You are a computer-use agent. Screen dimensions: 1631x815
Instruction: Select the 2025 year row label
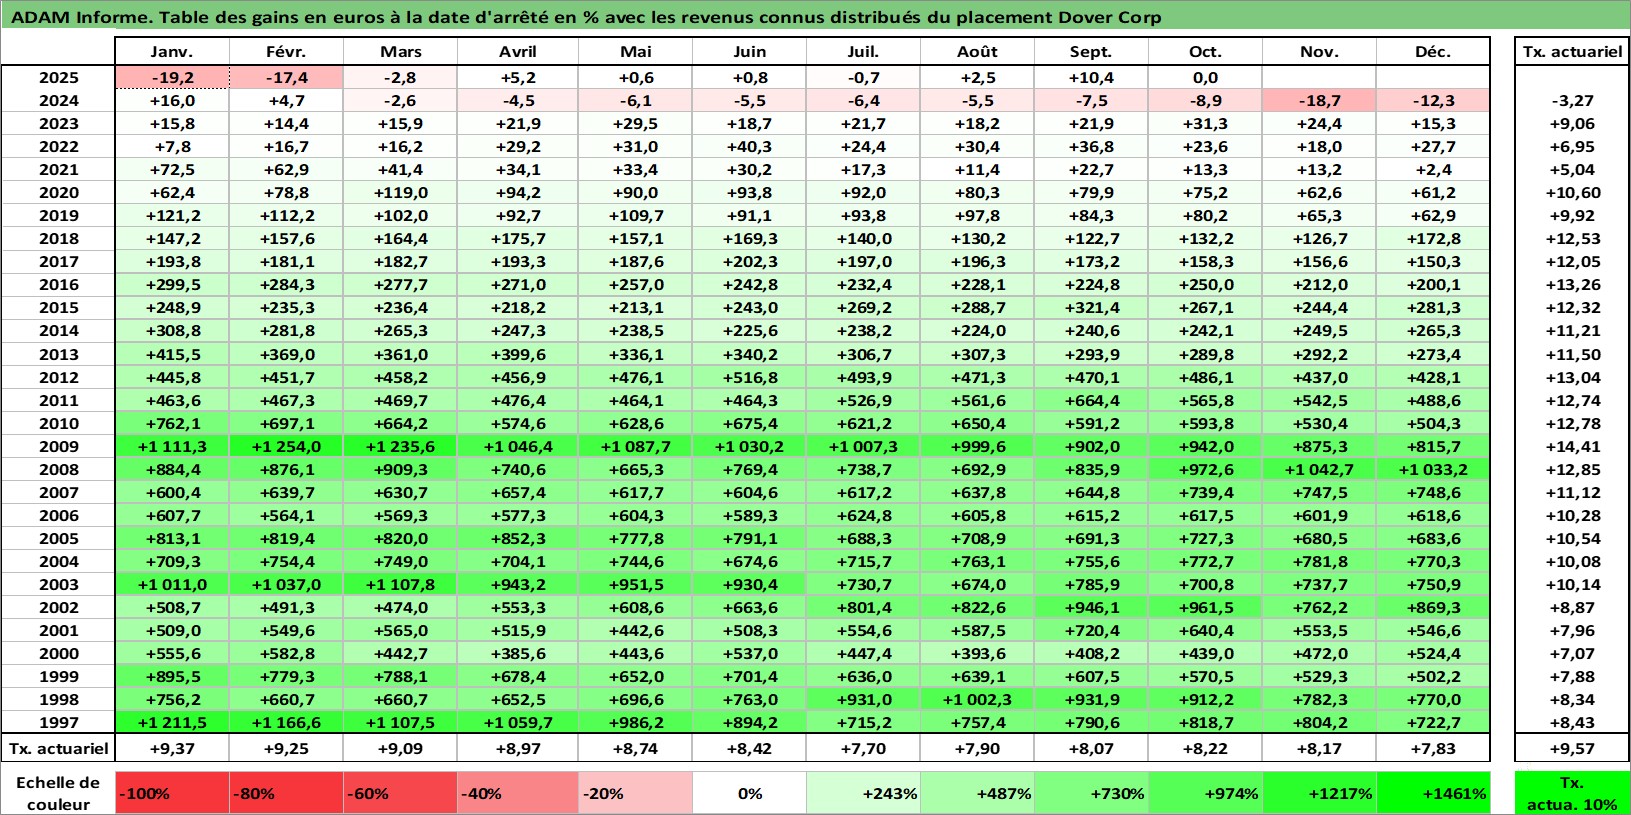(x=59, y=78)
